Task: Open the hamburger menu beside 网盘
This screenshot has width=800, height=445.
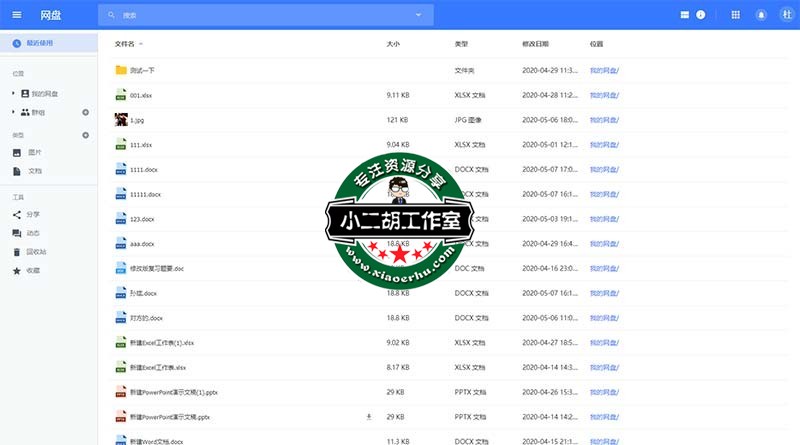Action: coord(17,15)
